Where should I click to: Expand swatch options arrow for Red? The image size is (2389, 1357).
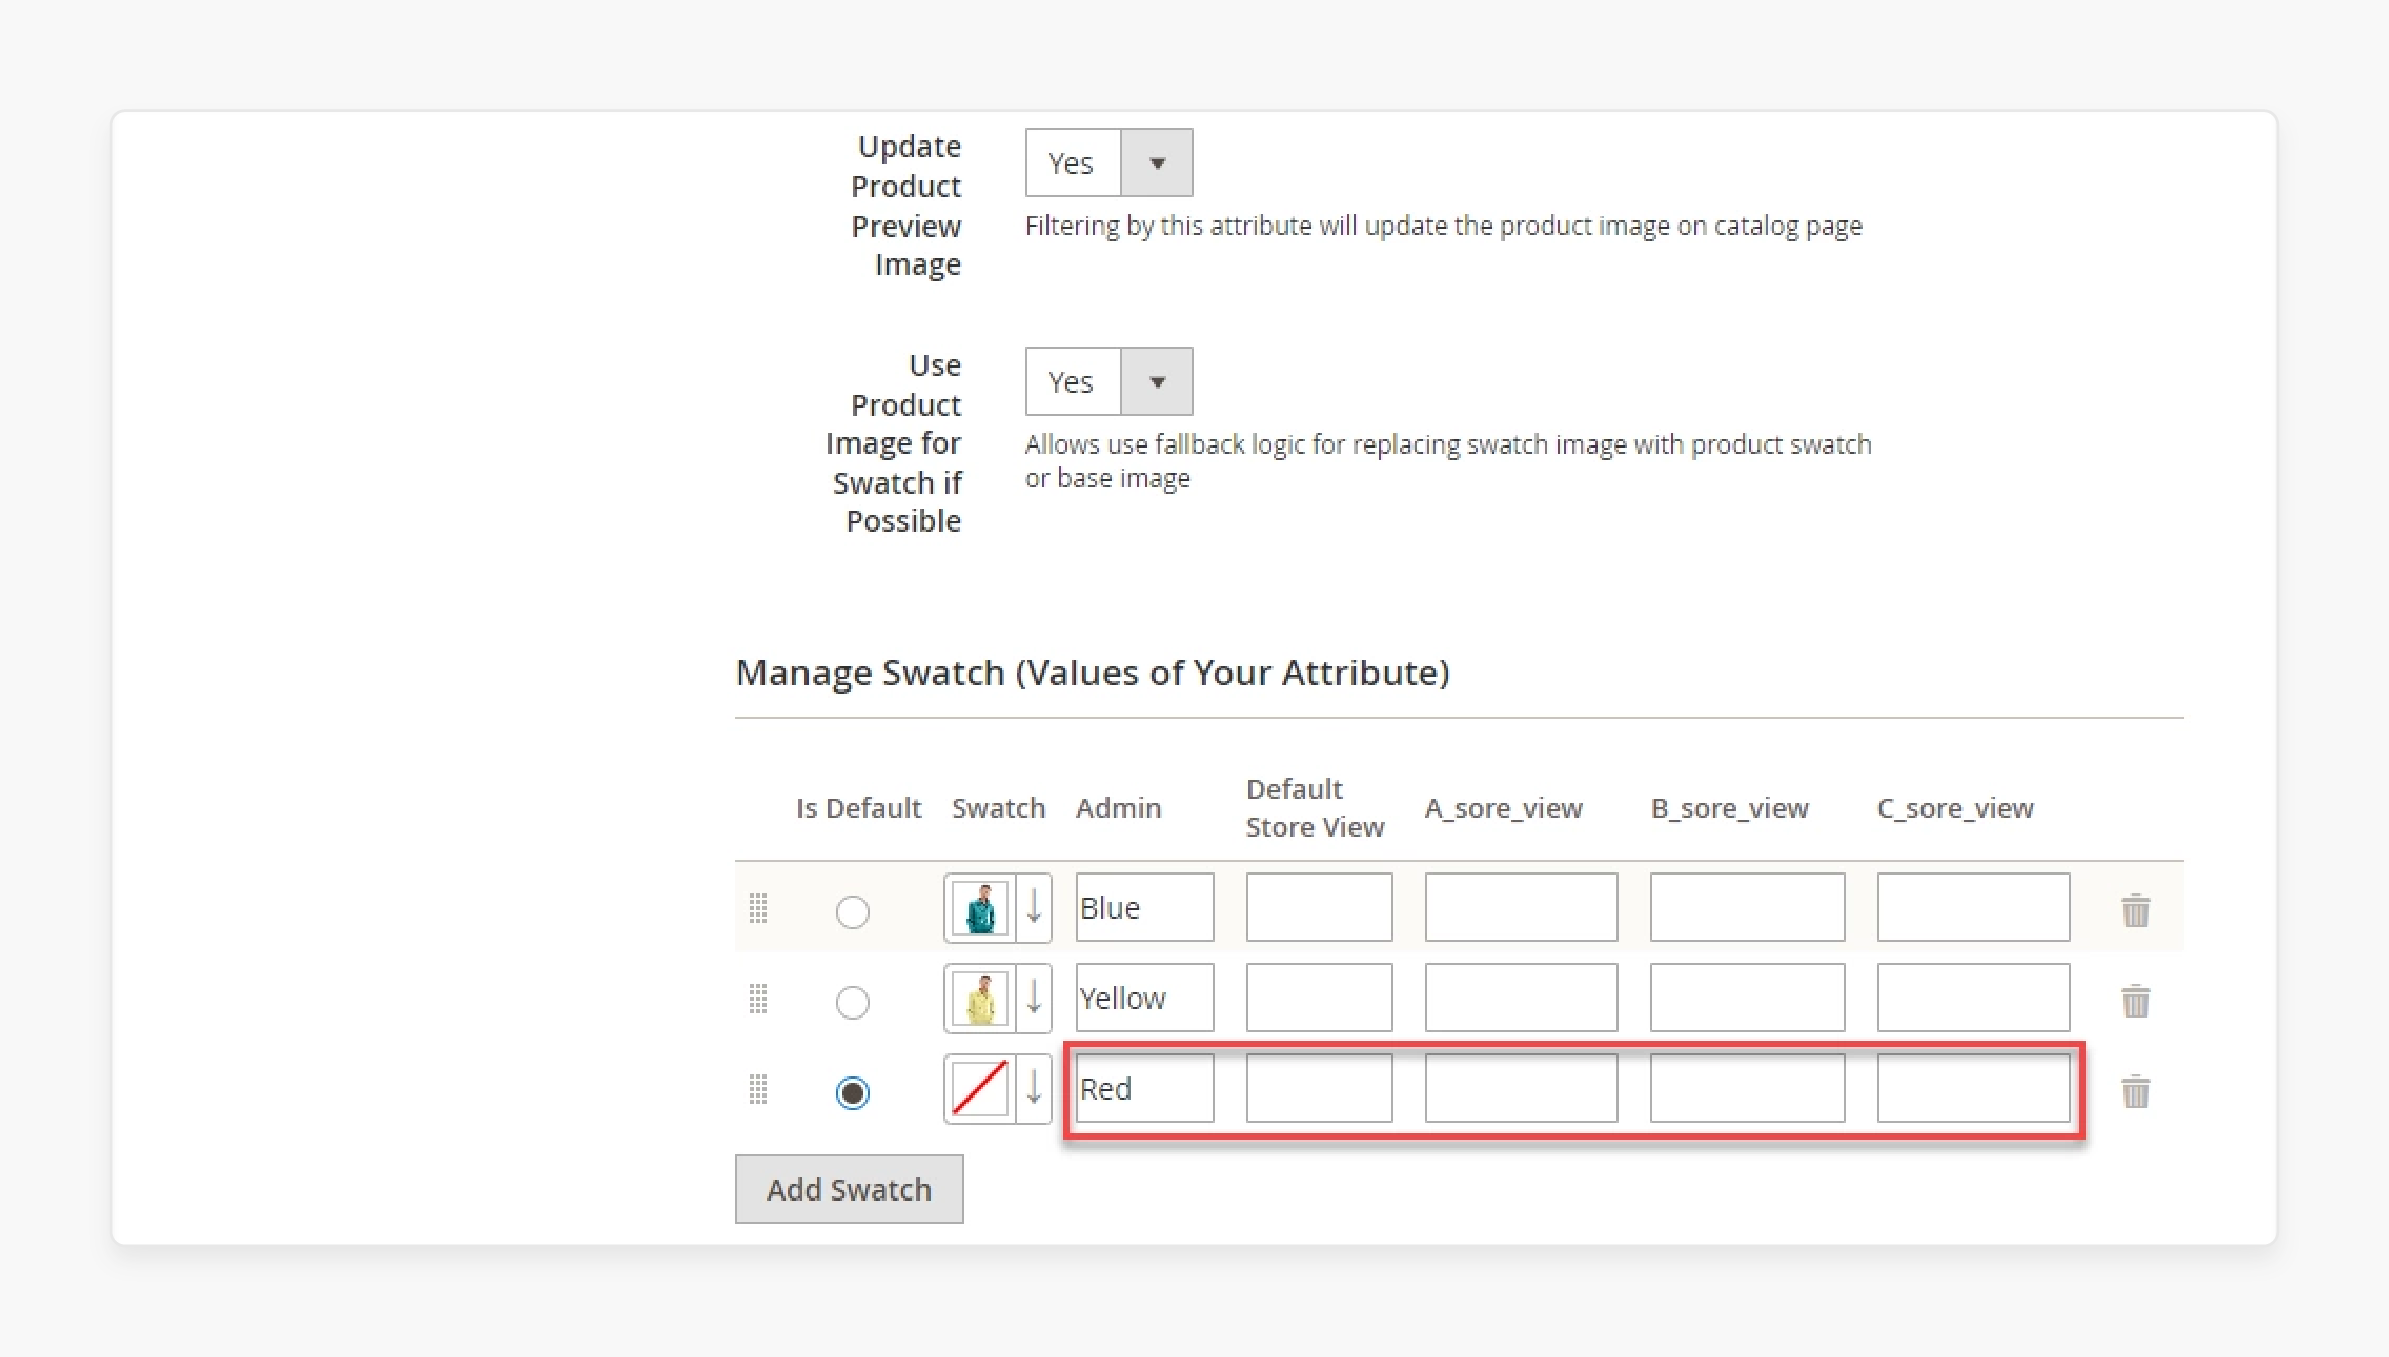1034,1088
